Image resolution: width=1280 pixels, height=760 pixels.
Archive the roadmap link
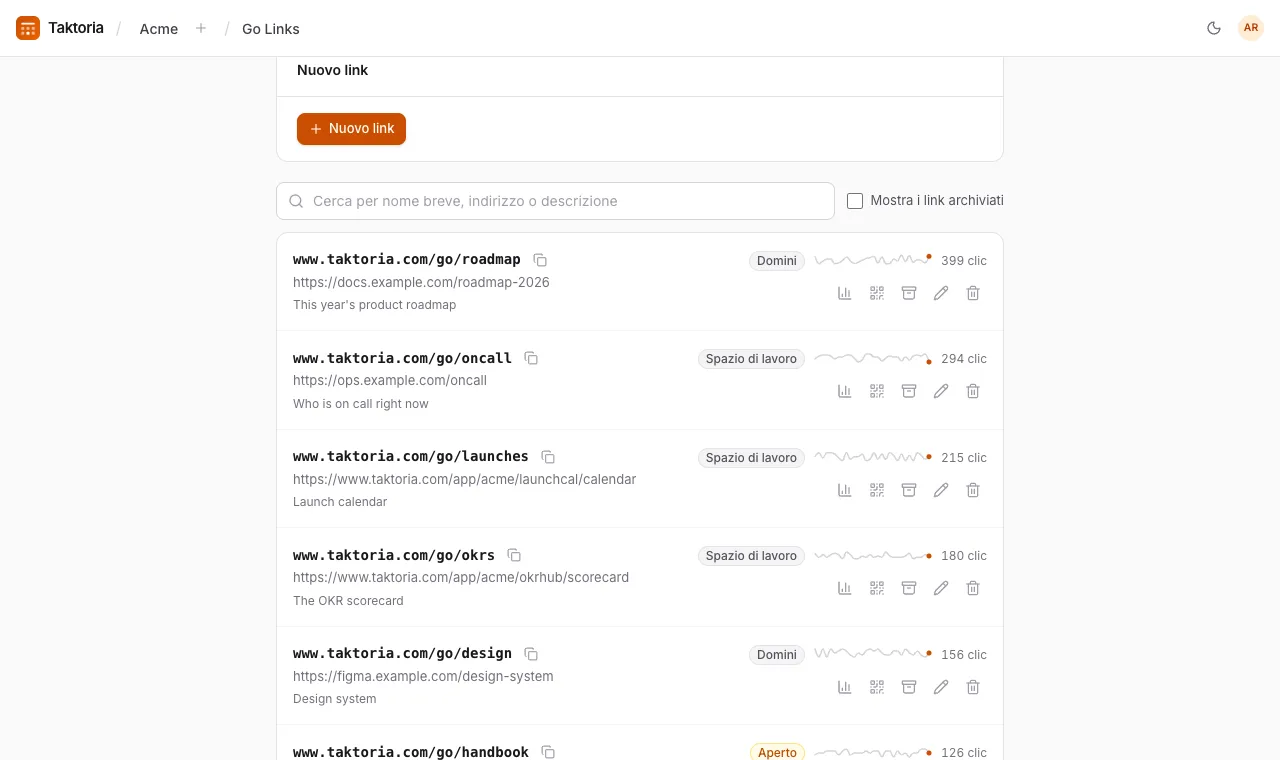[x=909, y=293]
